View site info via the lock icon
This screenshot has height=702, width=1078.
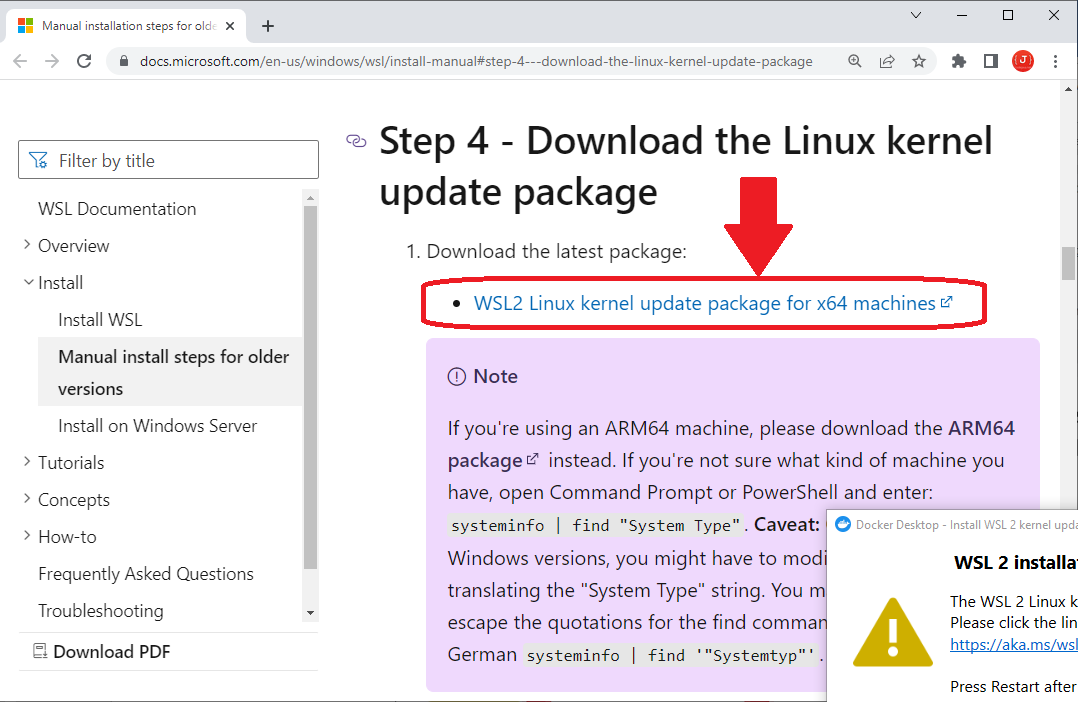124,61
